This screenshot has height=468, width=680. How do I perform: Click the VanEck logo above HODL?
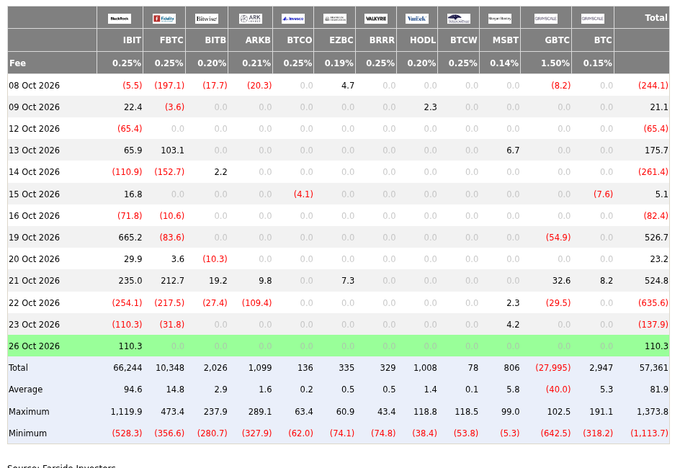click(417, 19)
